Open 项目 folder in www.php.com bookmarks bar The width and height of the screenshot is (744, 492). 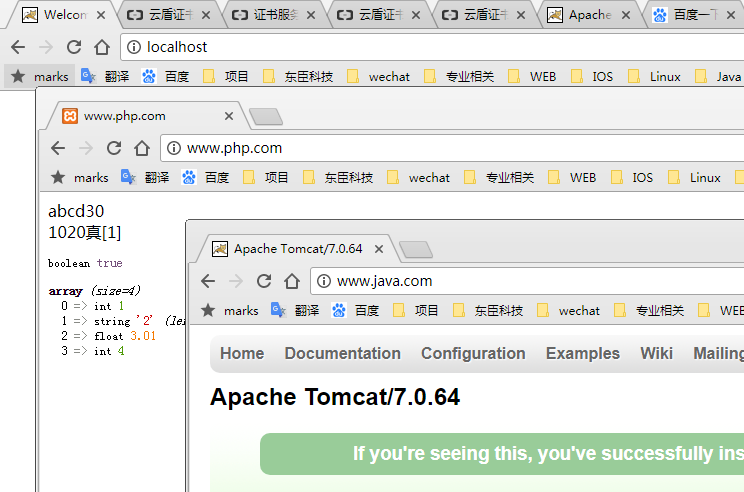tap(265, 177)
